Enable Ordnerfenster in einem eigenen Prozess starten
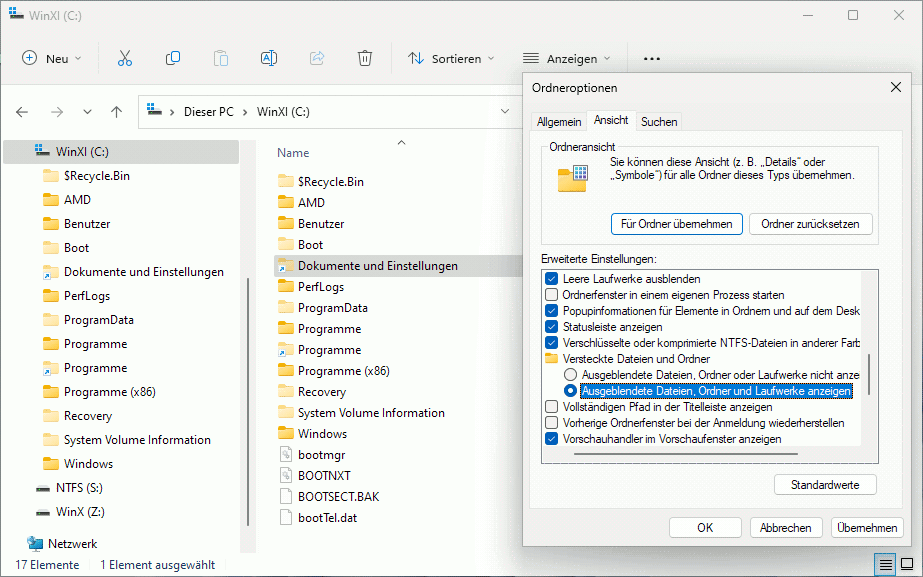Image resolution: width=923 pixels, height=577 pixels. 552,295
